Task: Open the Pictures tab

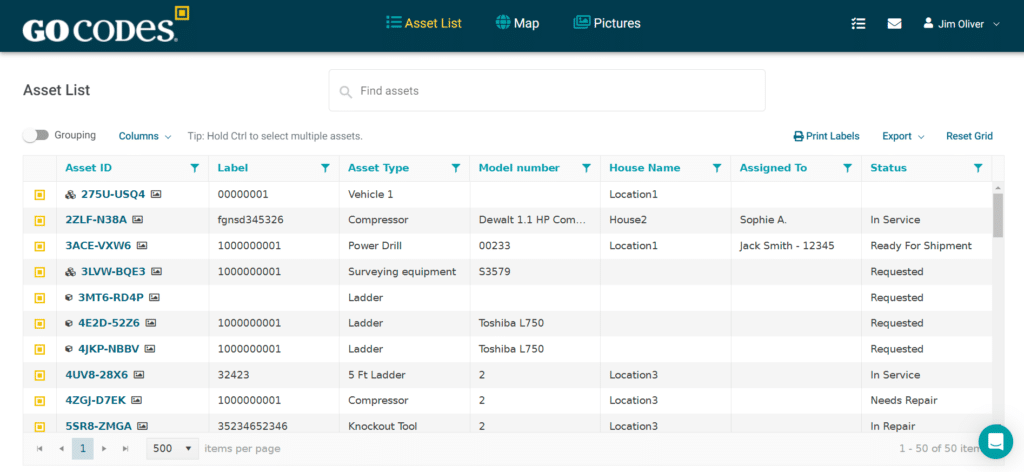Action: tap(606, 23)
